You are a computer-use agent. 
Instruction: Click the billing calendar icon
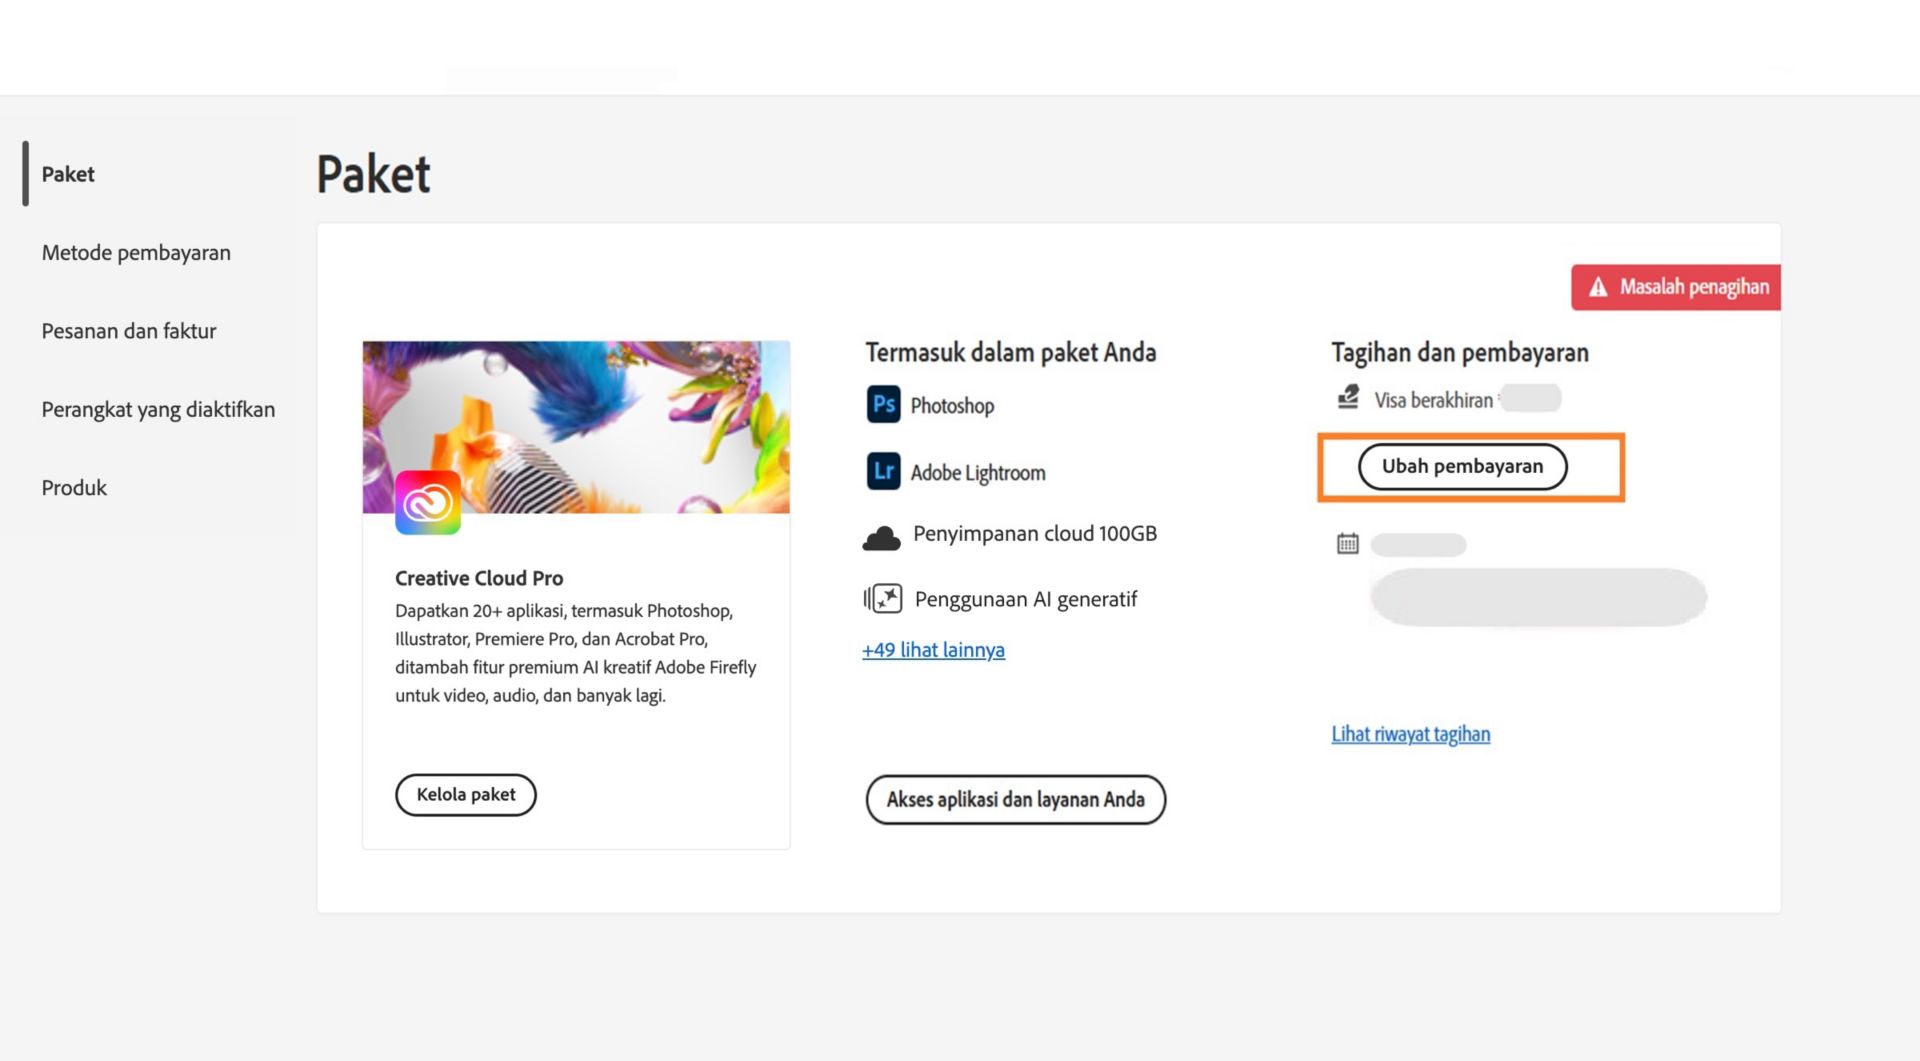(1347, 544)
